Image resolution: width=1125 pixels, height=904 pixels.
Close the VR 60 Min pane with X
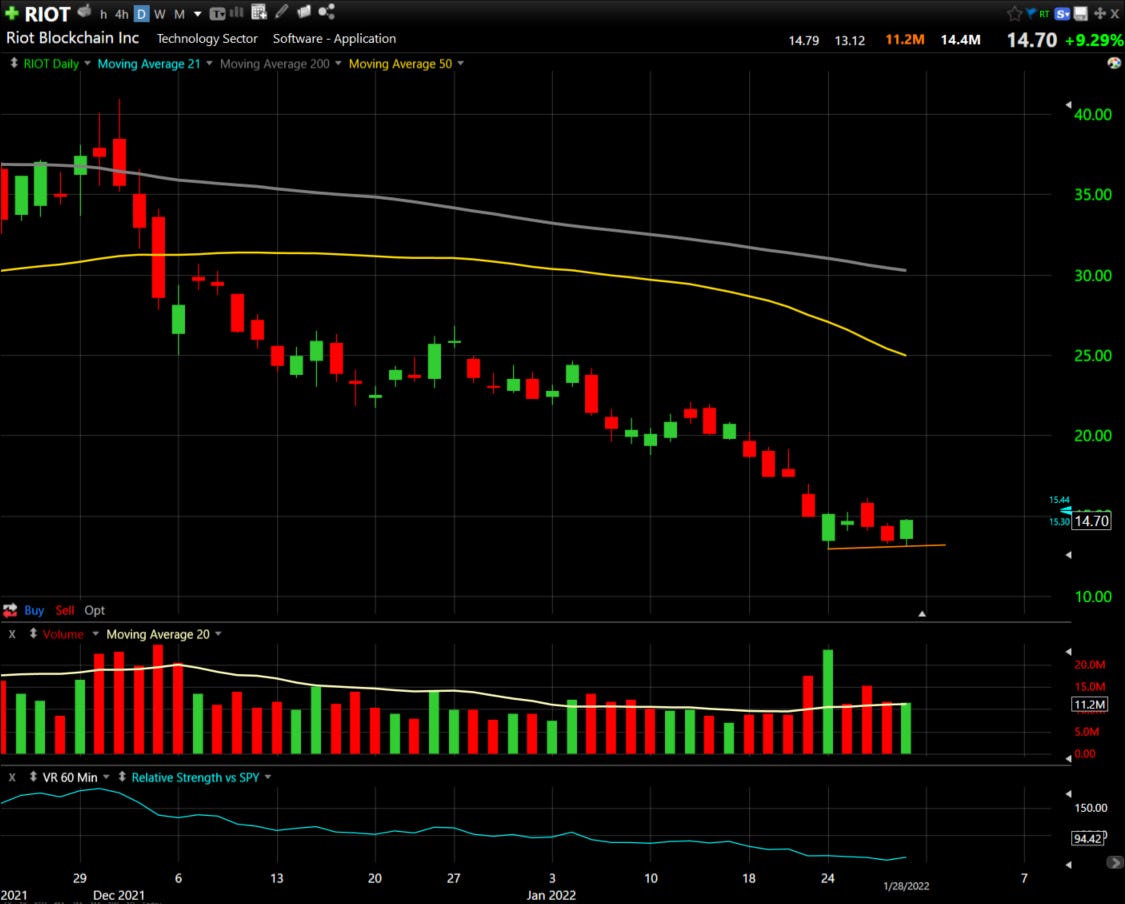[12, 778]
